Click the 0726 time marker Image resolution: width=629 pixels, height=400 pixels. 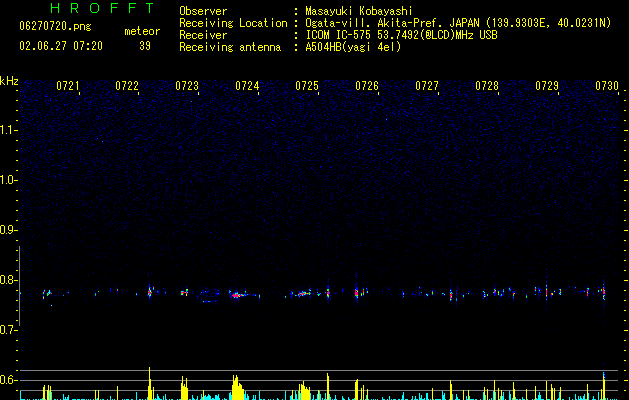[367, 86]
